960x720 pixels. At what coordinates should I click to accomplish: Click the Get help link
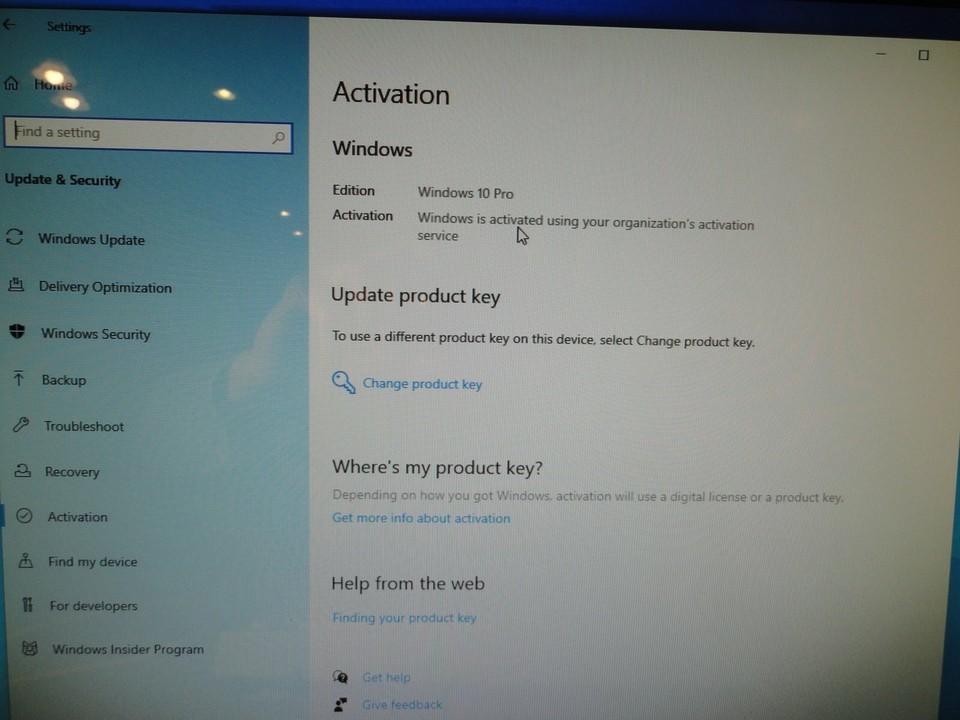386,678
